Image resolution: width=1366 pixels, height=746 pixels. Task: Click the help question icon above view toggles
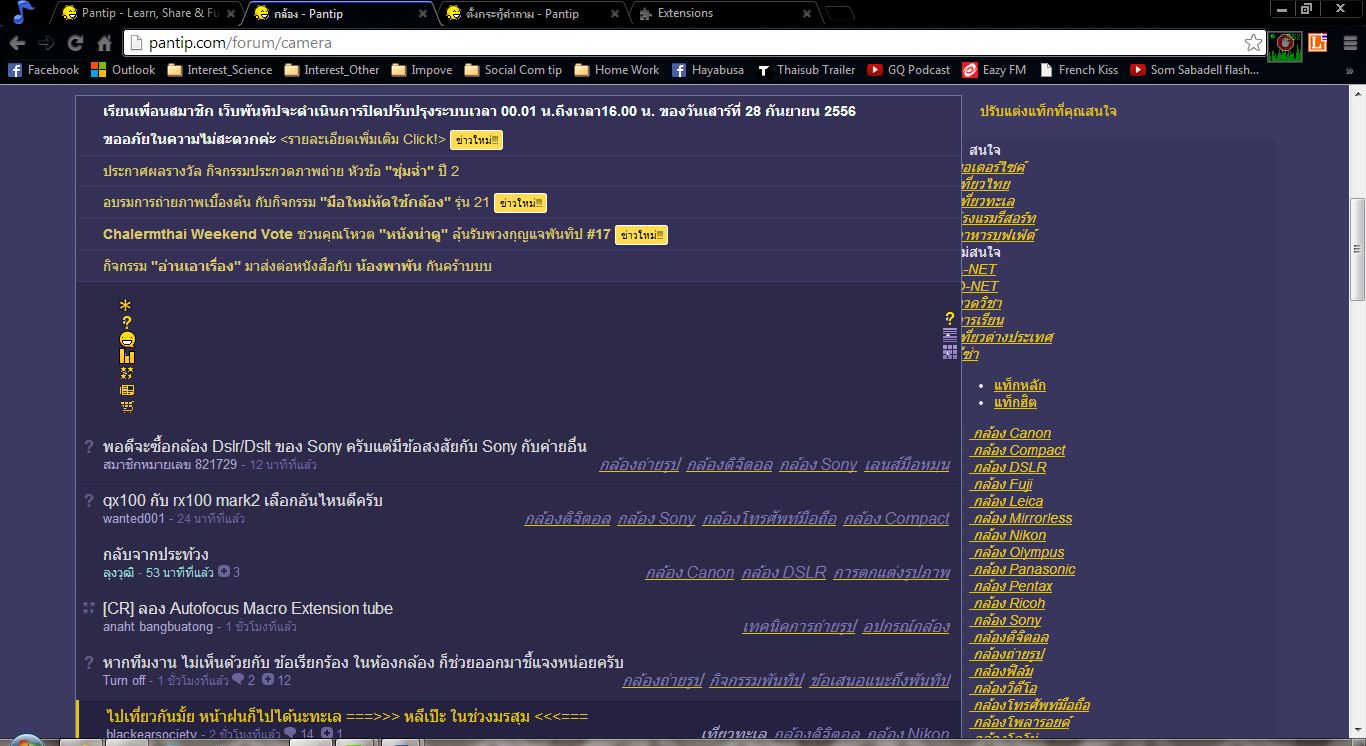click(950, 318)
